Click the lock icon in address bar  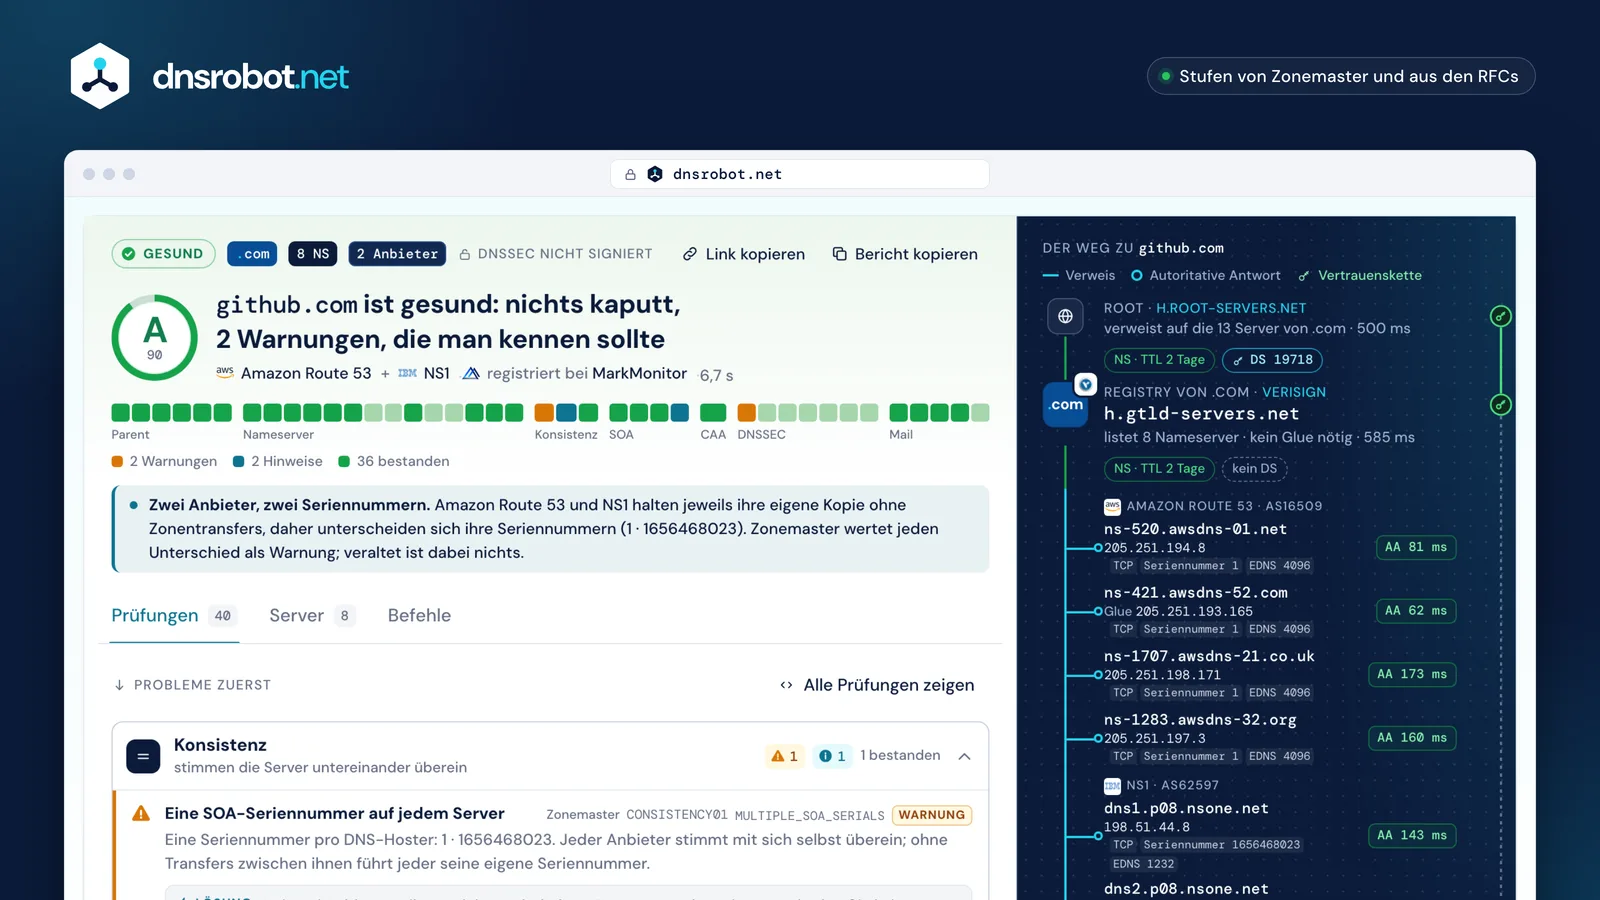630,174
